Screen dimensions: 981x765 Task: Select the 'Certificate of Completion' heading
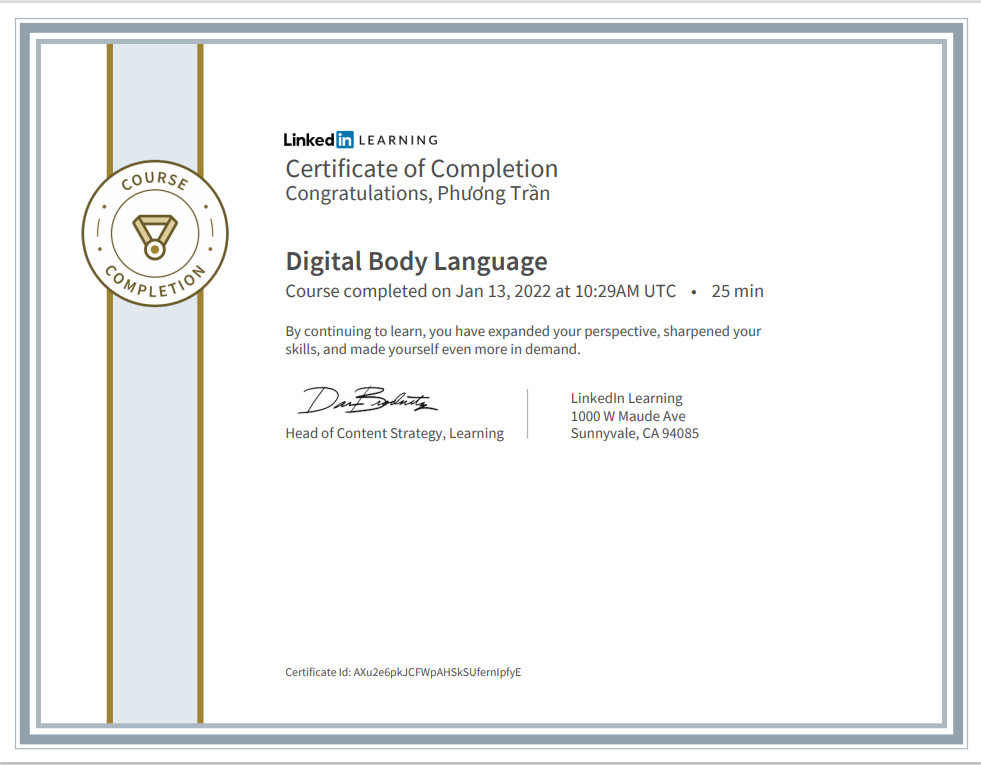pyautogui.click(x=421, y=169)
